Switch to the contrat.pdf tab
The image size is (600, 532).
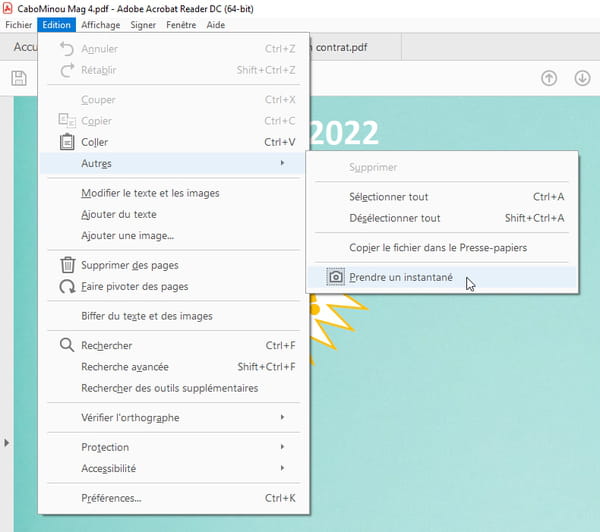pyautogui.click(x=355, y=47)
